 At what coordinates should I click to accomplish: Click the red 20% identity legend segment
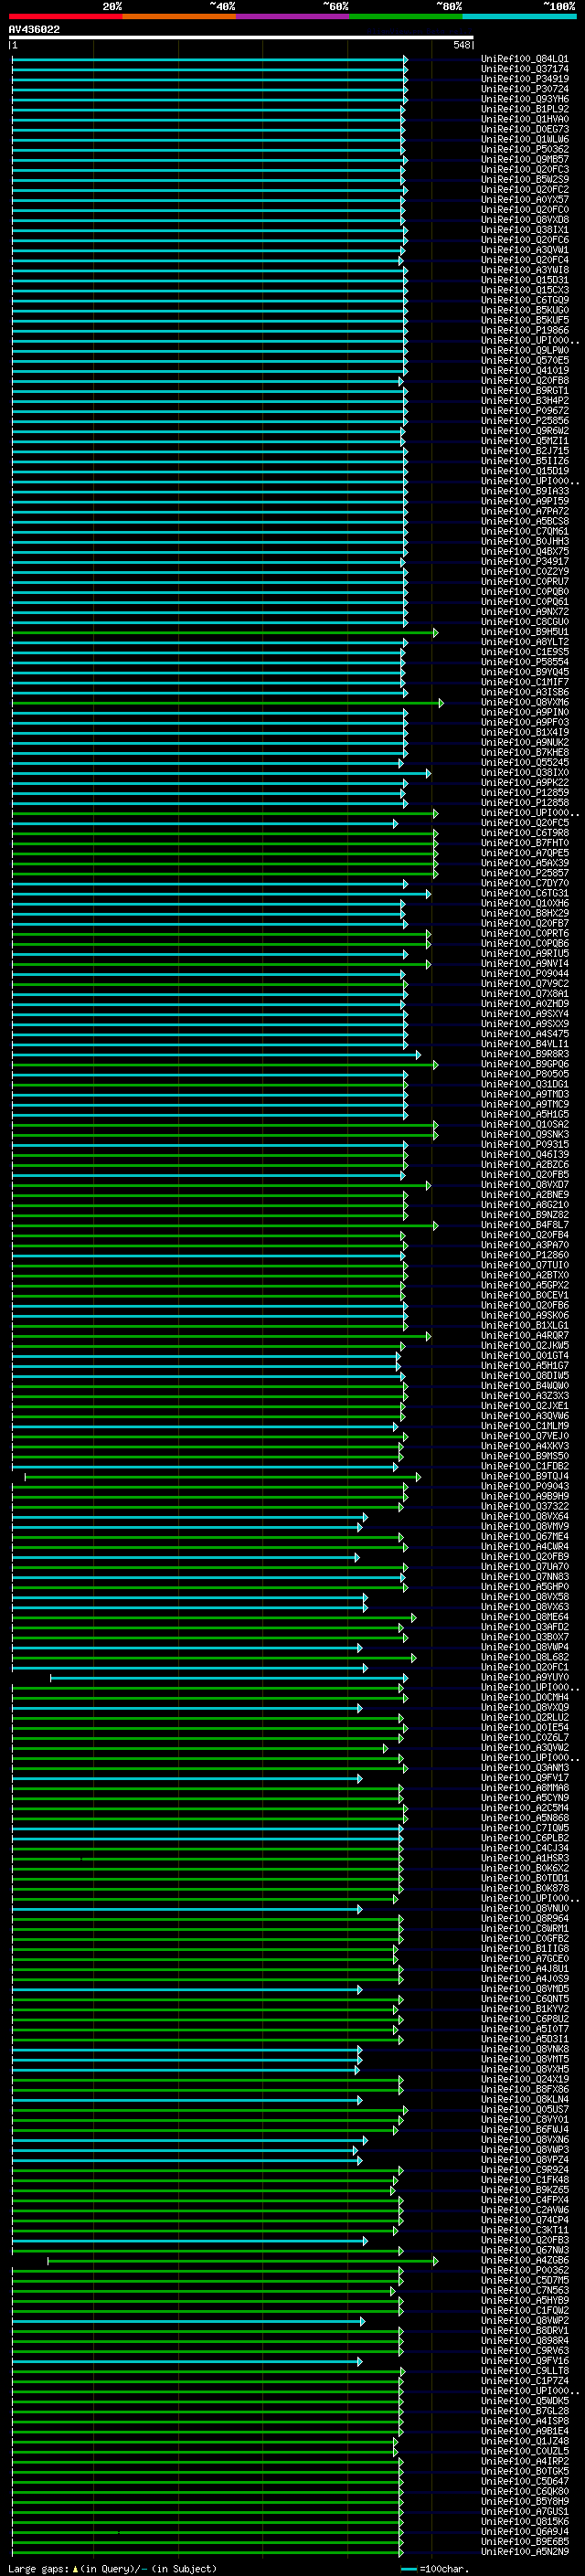tap(66, 16)
